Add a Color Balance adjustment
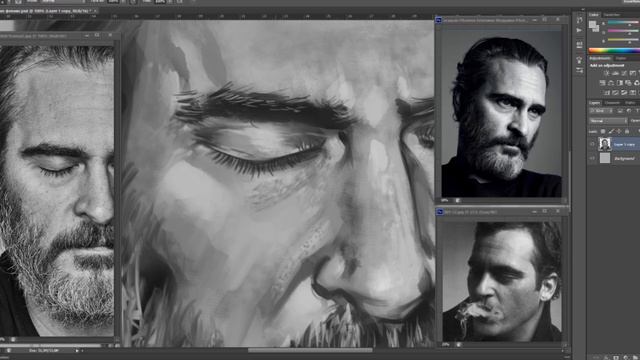The width and height of the screenshot is (640, 360). [611, 83]
